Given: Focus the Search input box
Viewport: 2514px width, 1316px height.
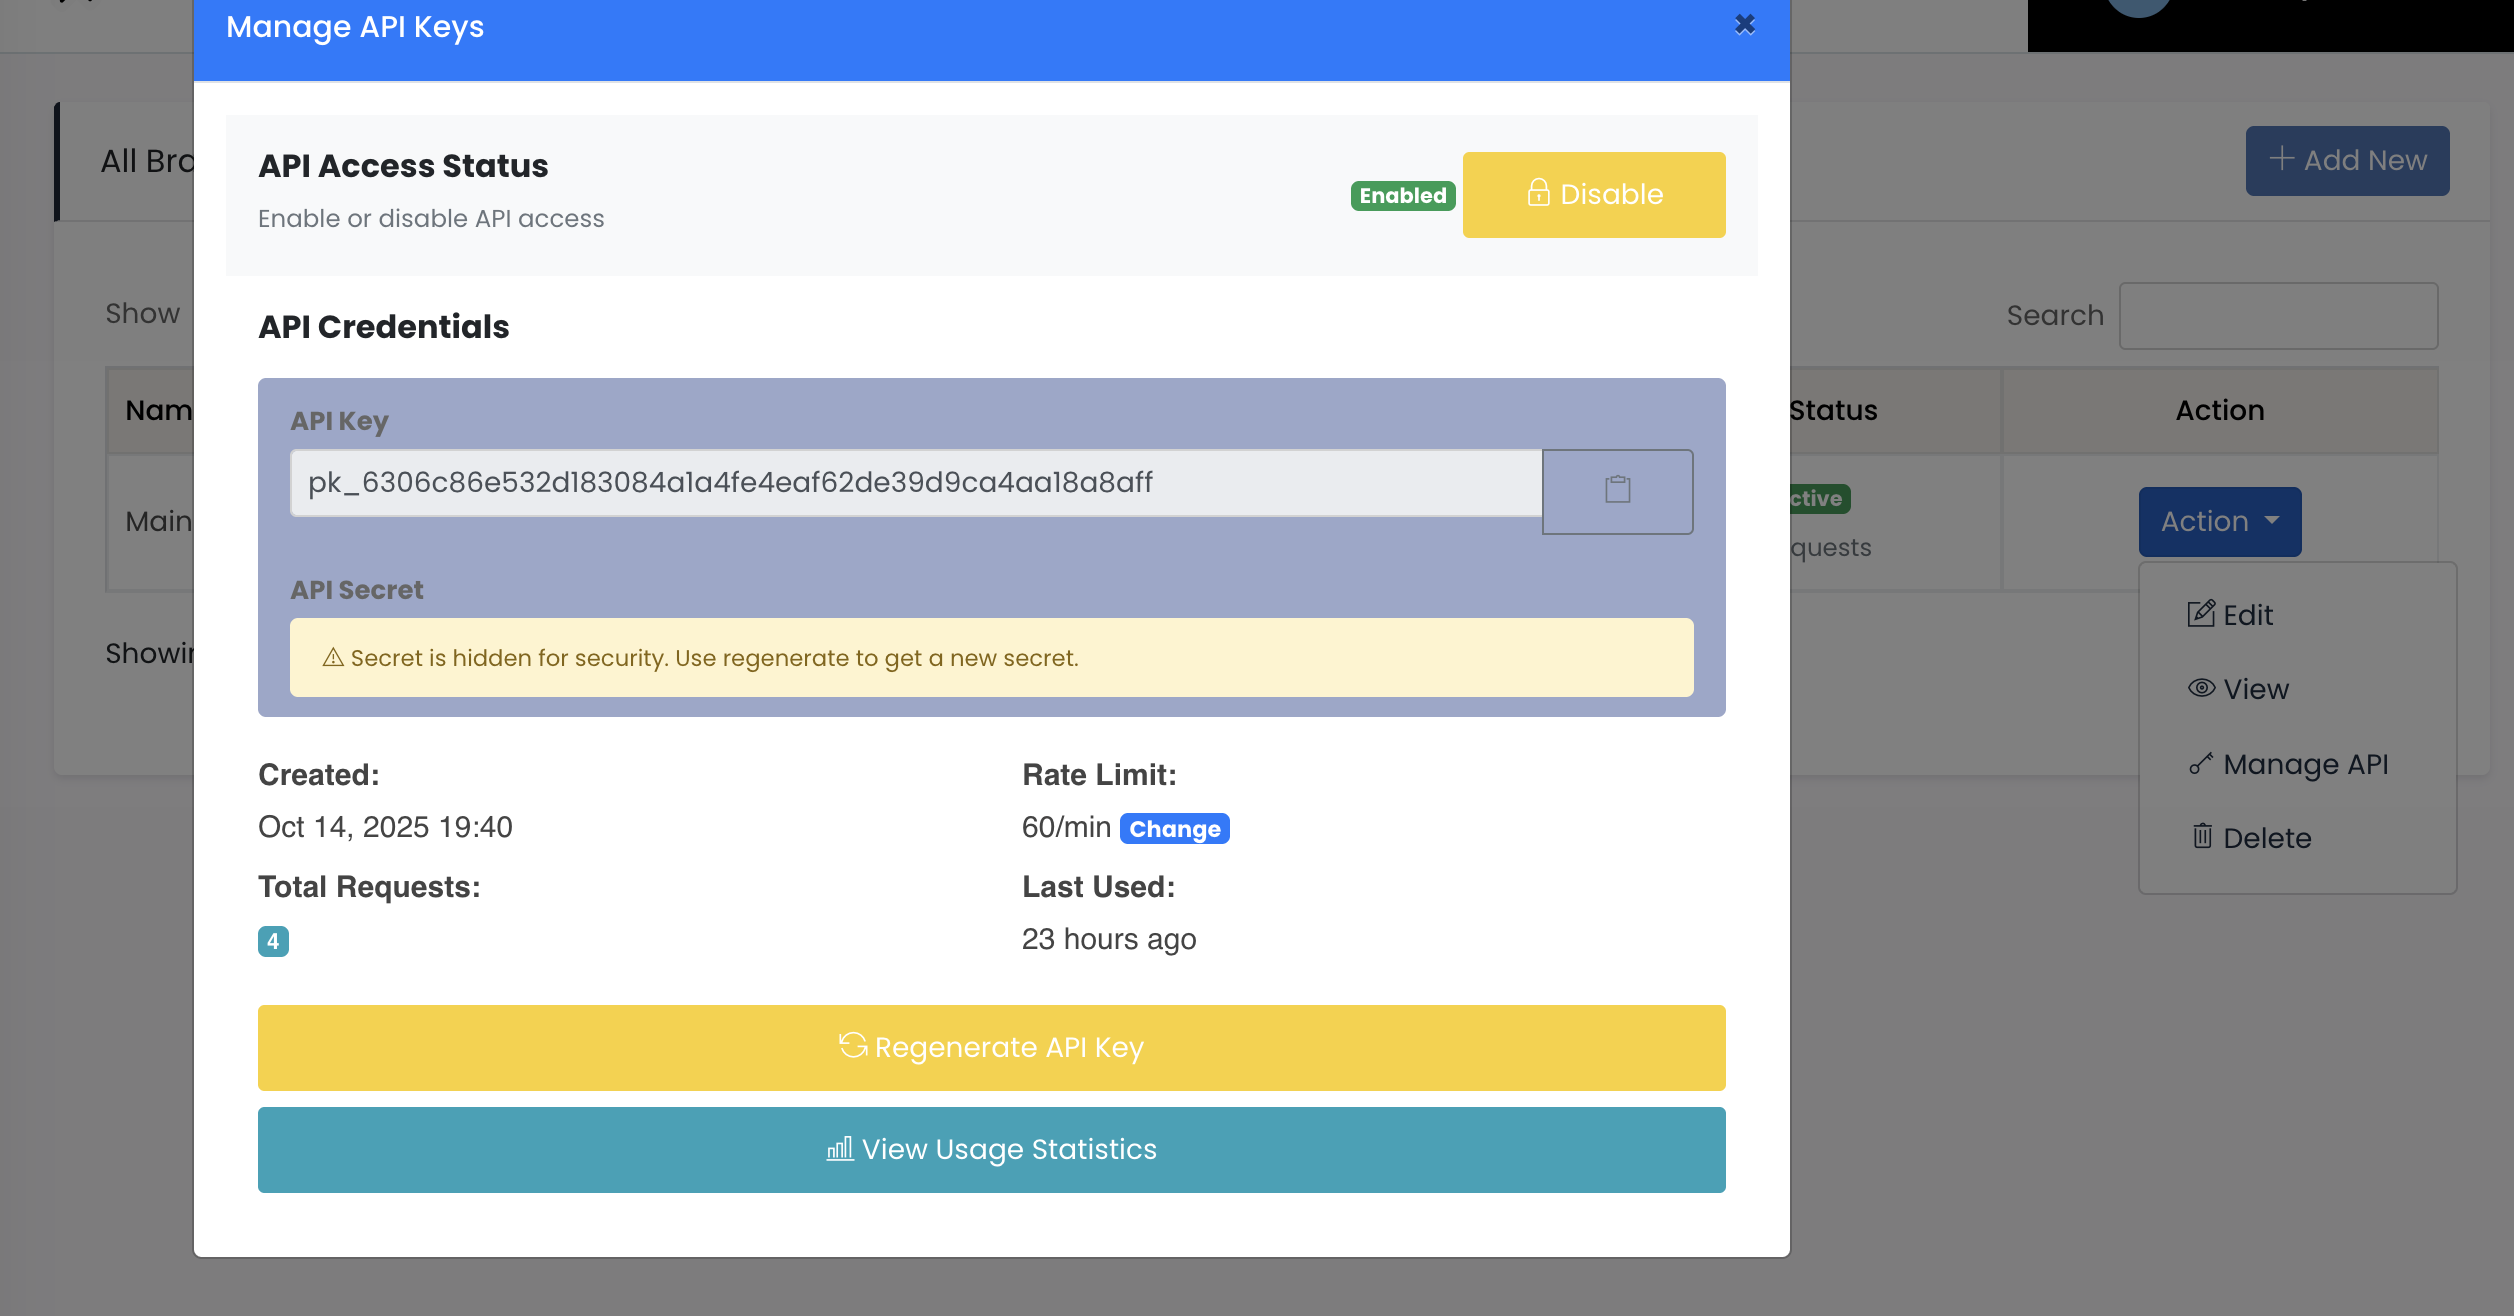Looking at the screenshot, I should click(2277, 316).
